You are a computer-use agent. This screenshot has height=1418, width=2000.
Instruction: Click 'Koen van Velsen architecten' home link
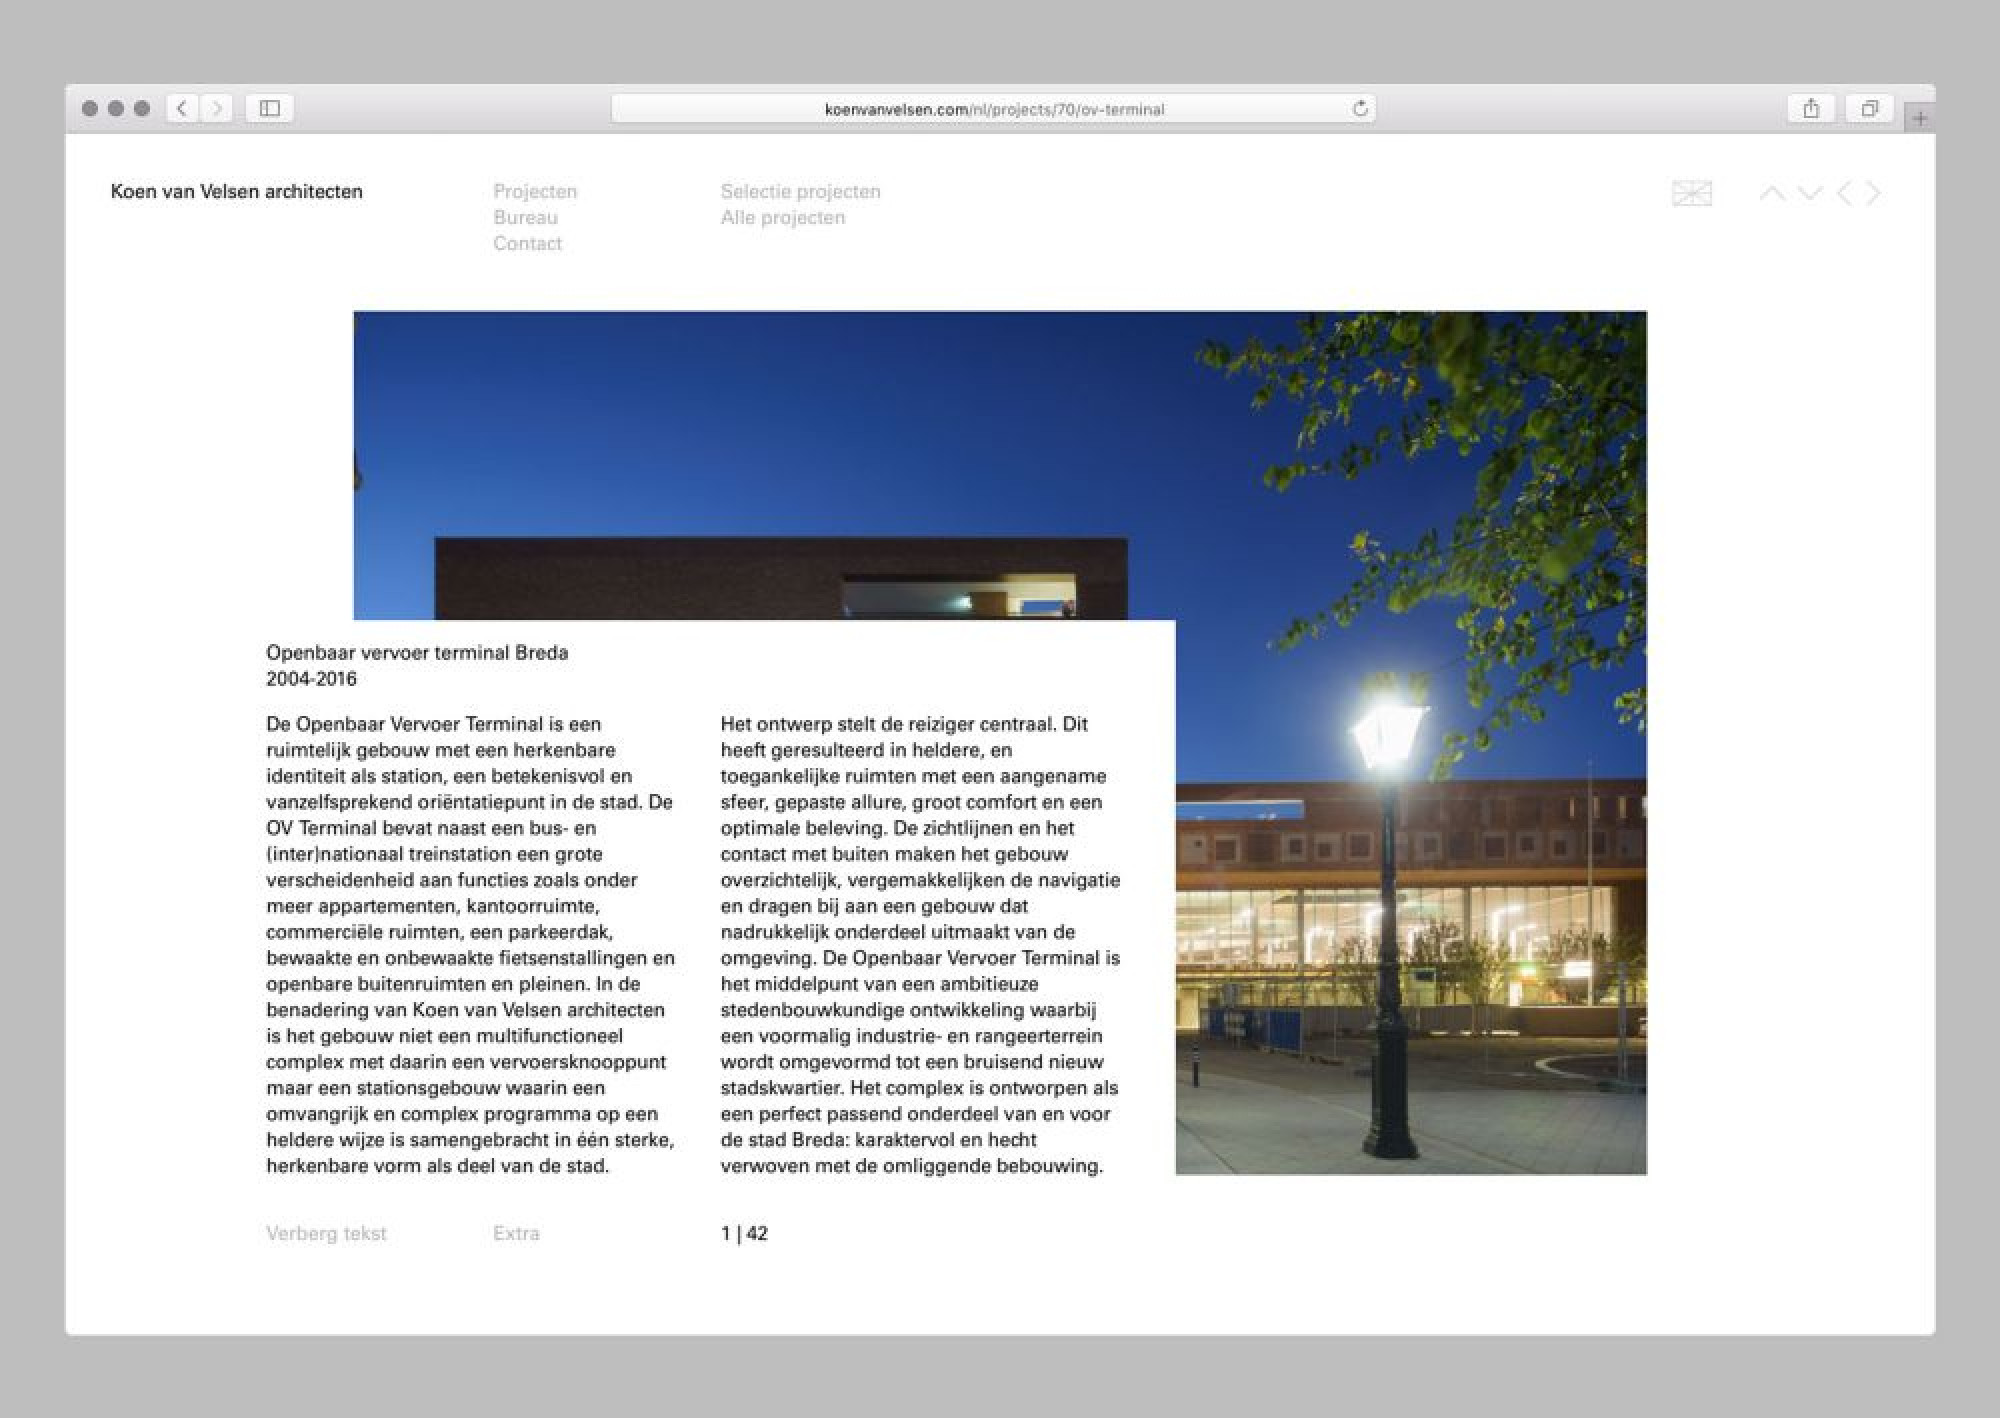236,191
